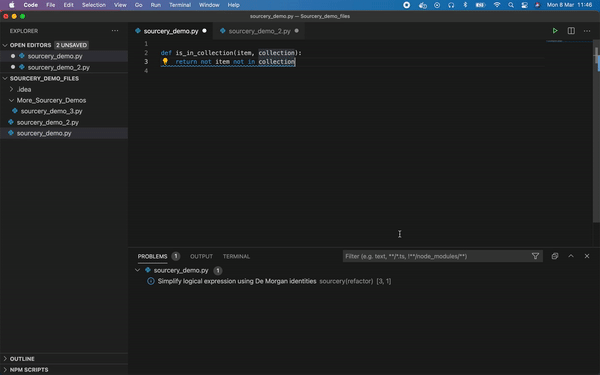Click the return statement on line 3
Viewport: 600px width, 375px height.
point(235,62)
